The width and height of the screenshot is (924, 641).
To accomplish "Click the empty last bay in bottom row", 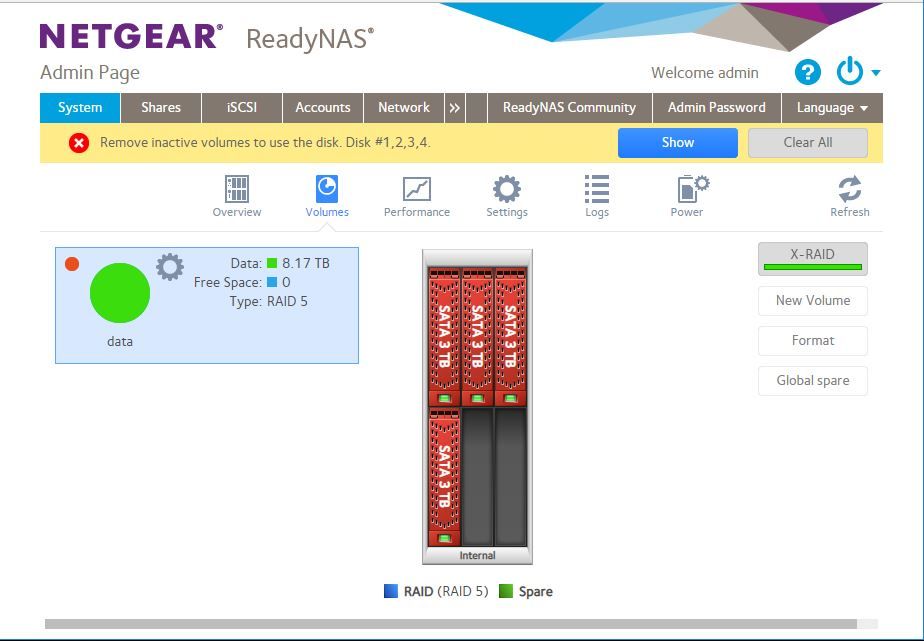I will pos(510,477).
